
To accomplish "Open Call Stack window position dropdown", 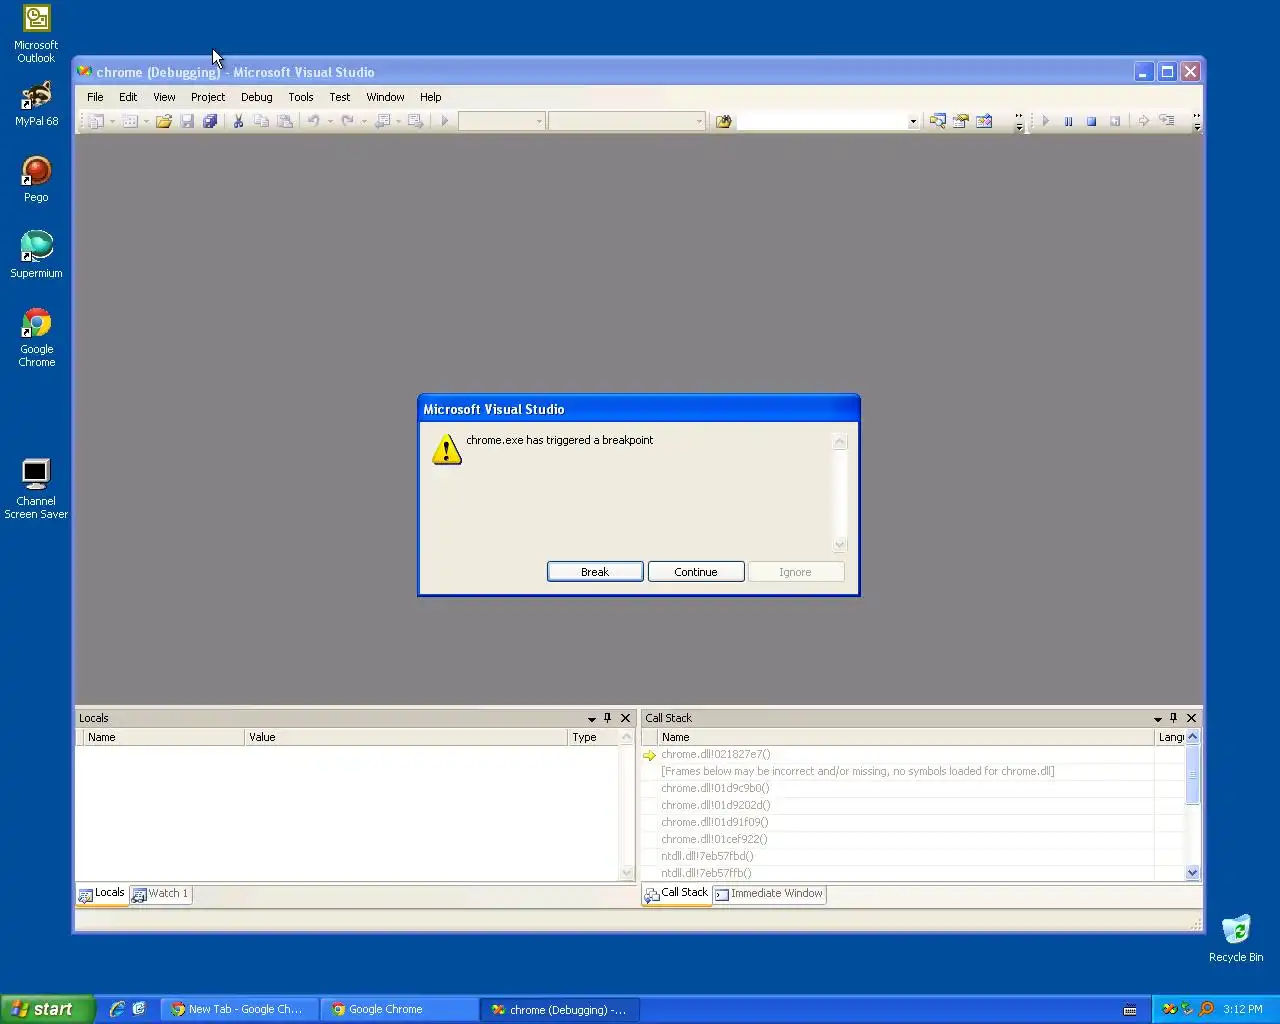I will [1157, 718].
